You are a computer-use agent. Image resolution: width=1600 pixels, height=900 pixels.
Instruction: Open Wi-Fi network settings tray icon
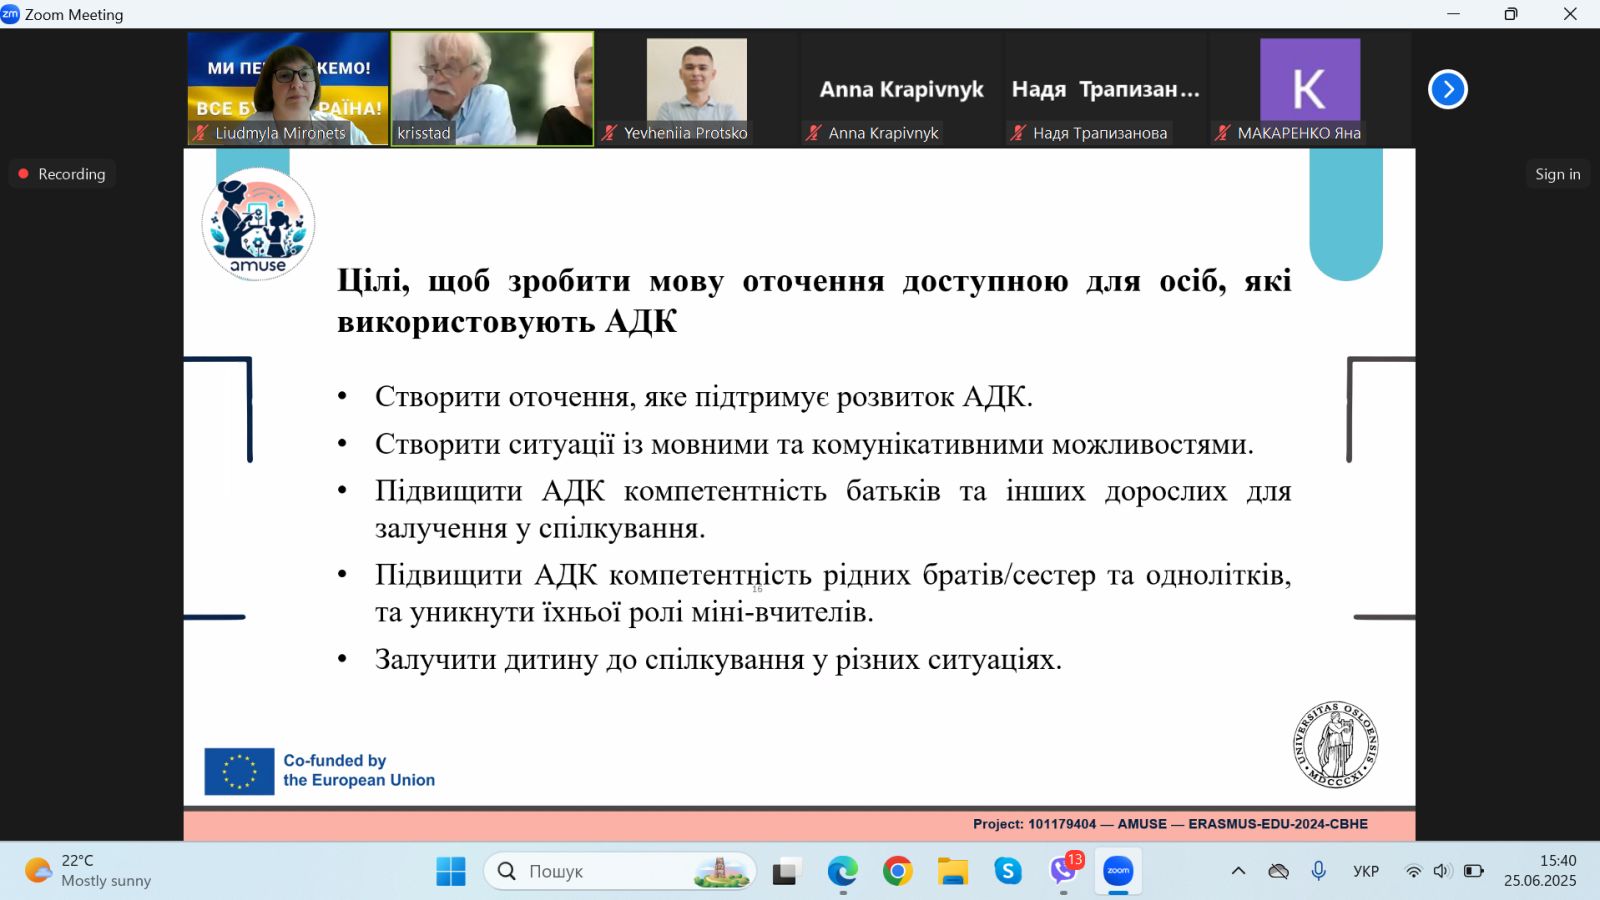1413,871
